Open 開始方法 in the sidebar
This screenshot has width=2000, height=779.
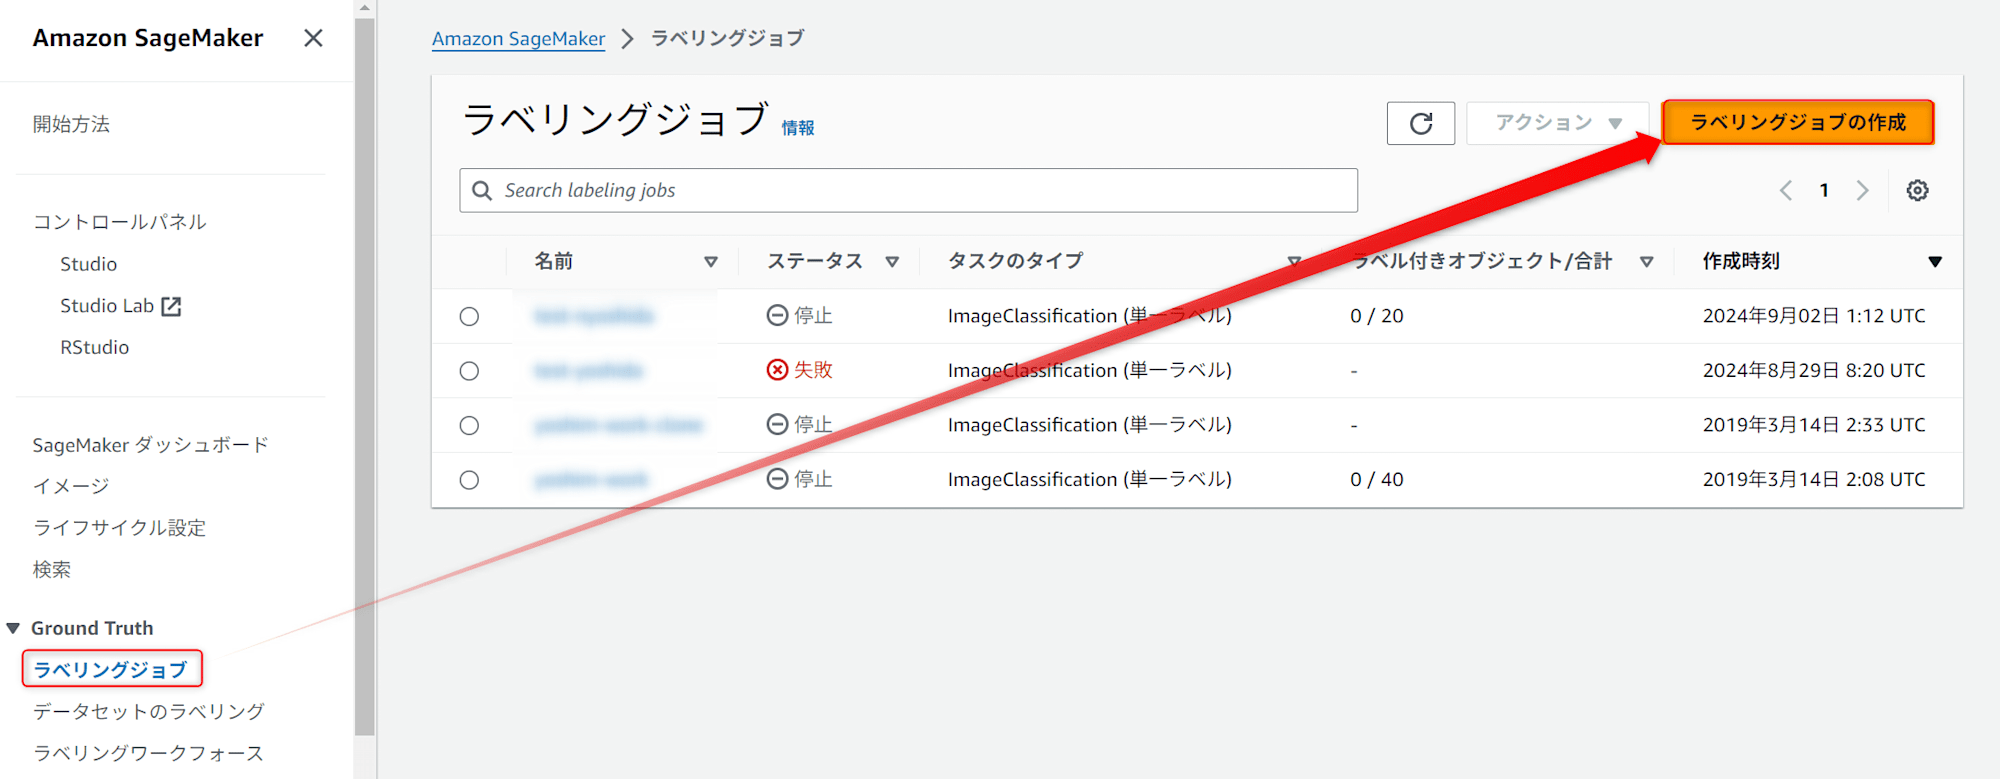(71, 124)
